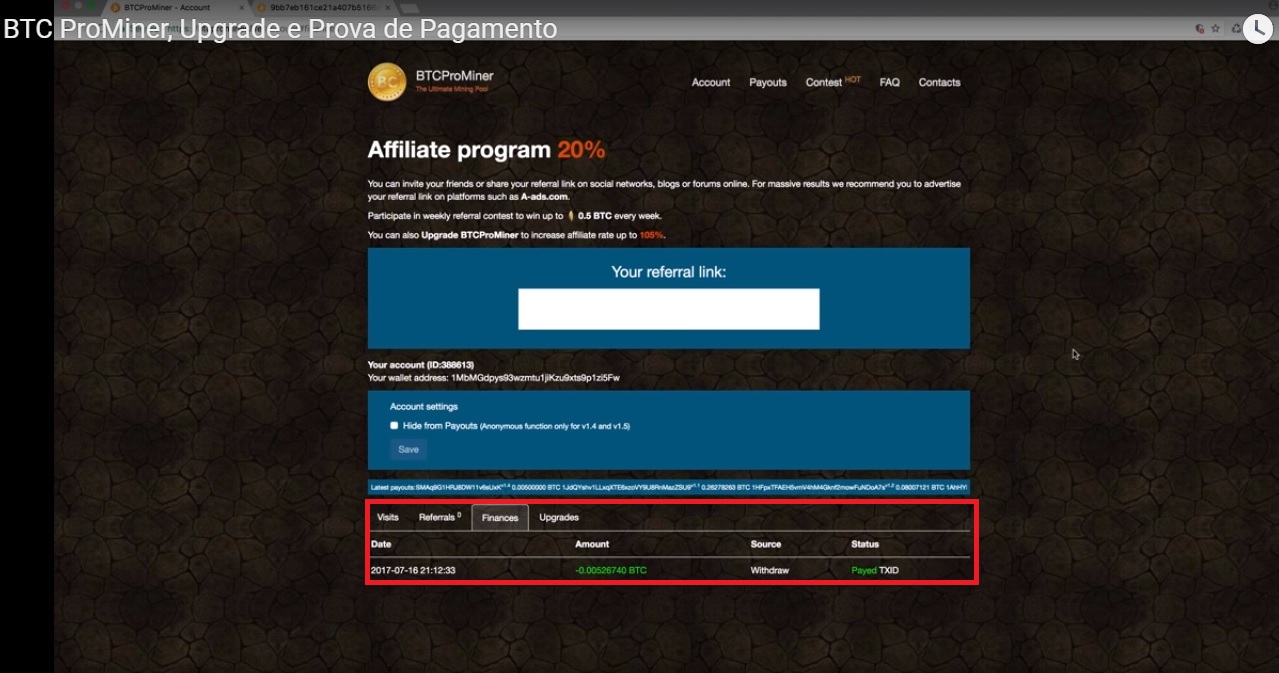Click the Your referral link: heading
The width and height of the screenshot is (1279, 673).
(669, 272)
